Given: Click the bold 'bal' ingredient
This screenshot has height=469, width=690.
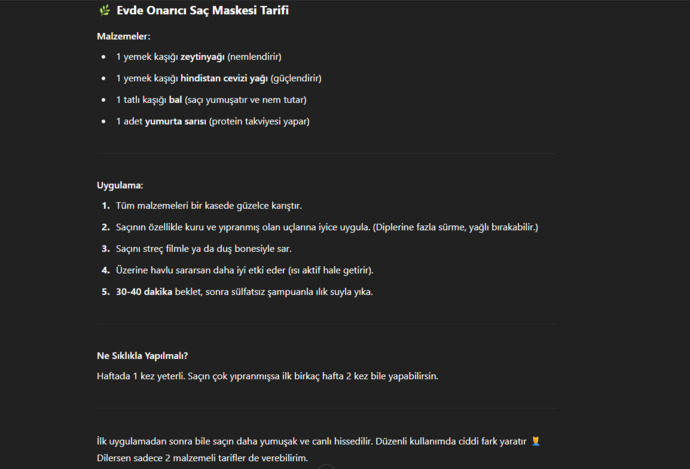Looking at the screenshot, I should (175, 100).
